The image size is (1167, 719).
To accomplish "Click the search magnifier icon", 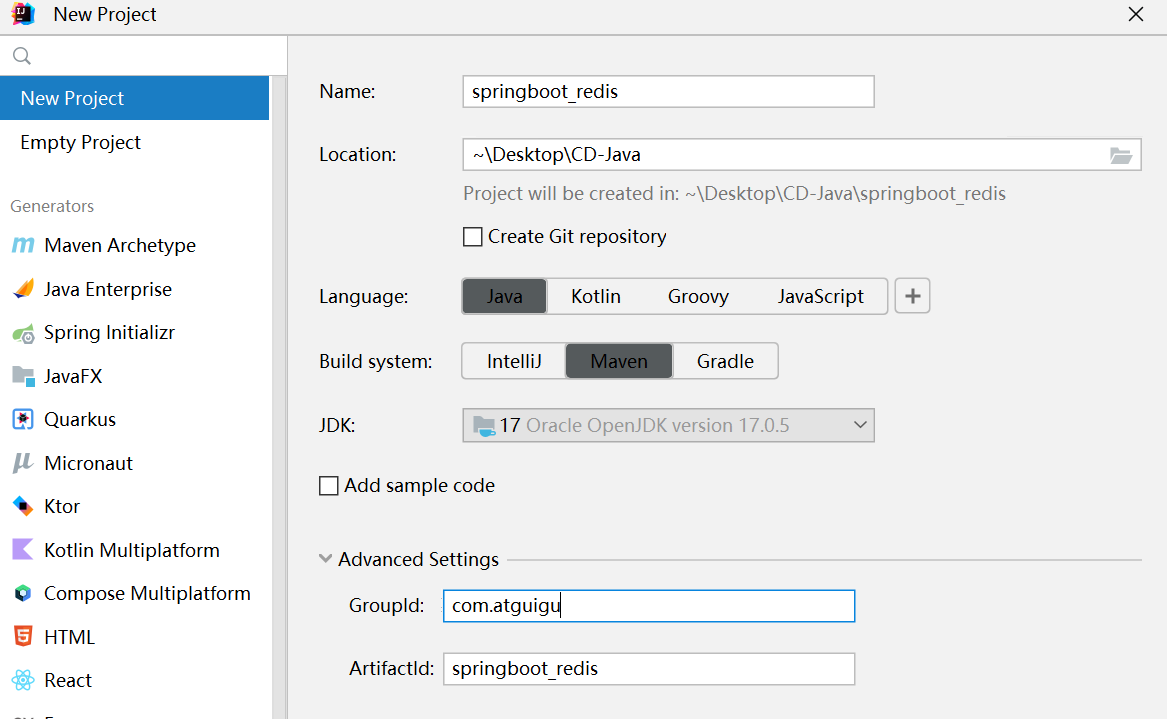I will click(x=22, y=56).
